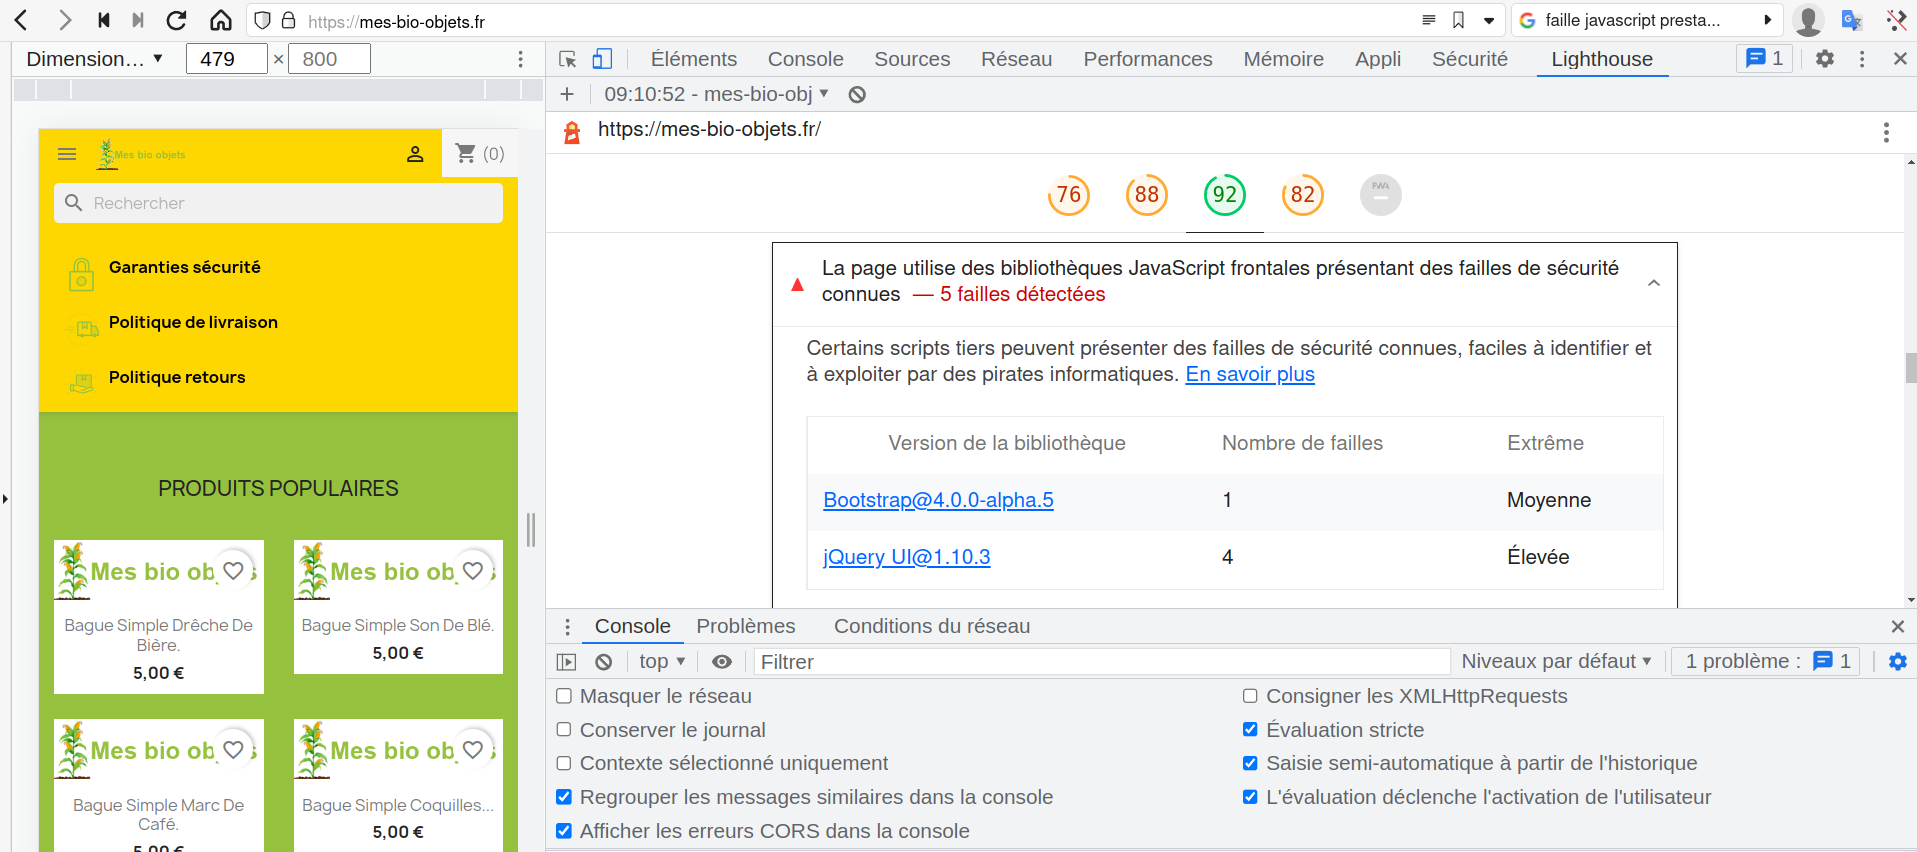Click the Rechercher search field
The width and height of the screenshot is (1917, 852).
click(278, 203)
